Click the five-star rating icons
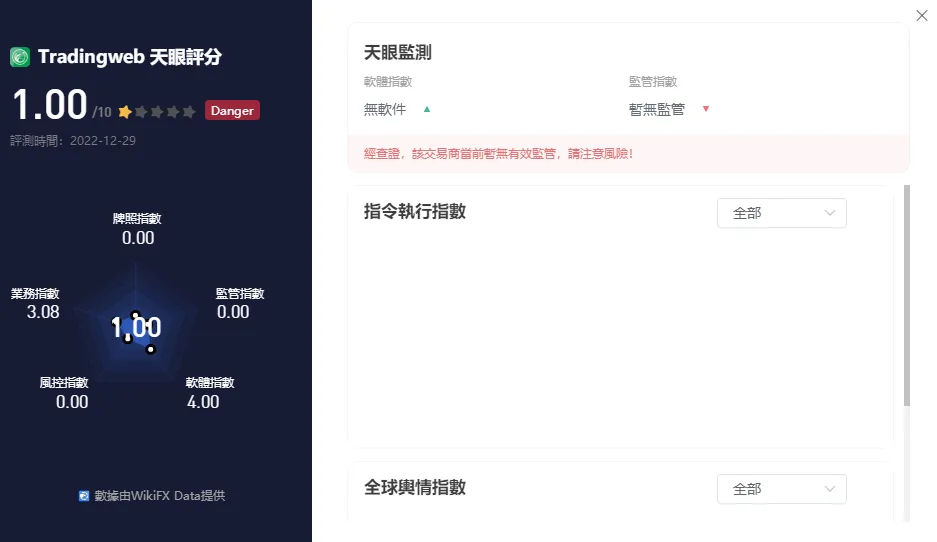The height and width of the screenshot is (542, 937). tap(157, 111)
